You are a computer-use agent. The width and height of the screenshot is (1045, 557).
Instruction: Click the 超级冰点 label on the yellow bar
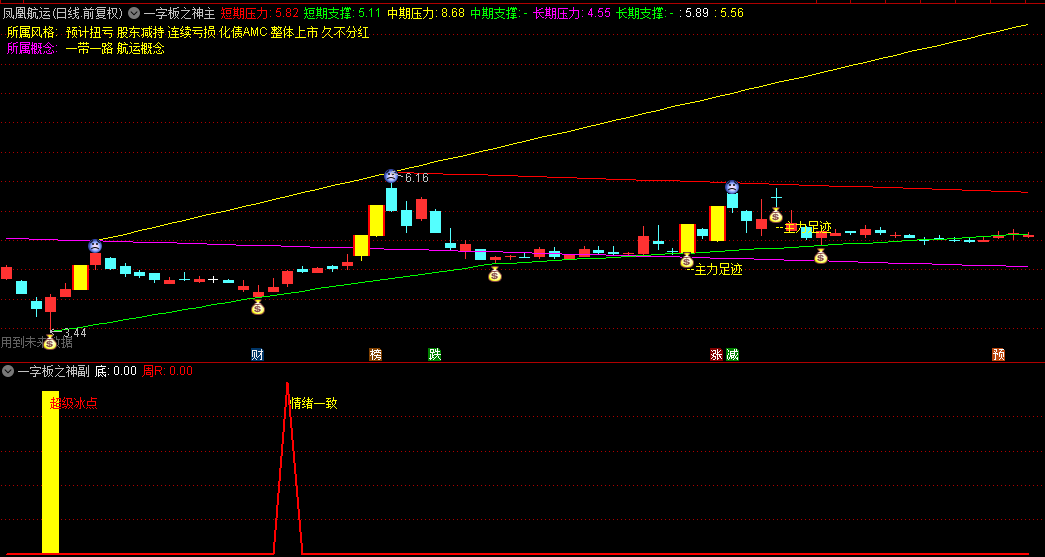click(x=73, y=403)
